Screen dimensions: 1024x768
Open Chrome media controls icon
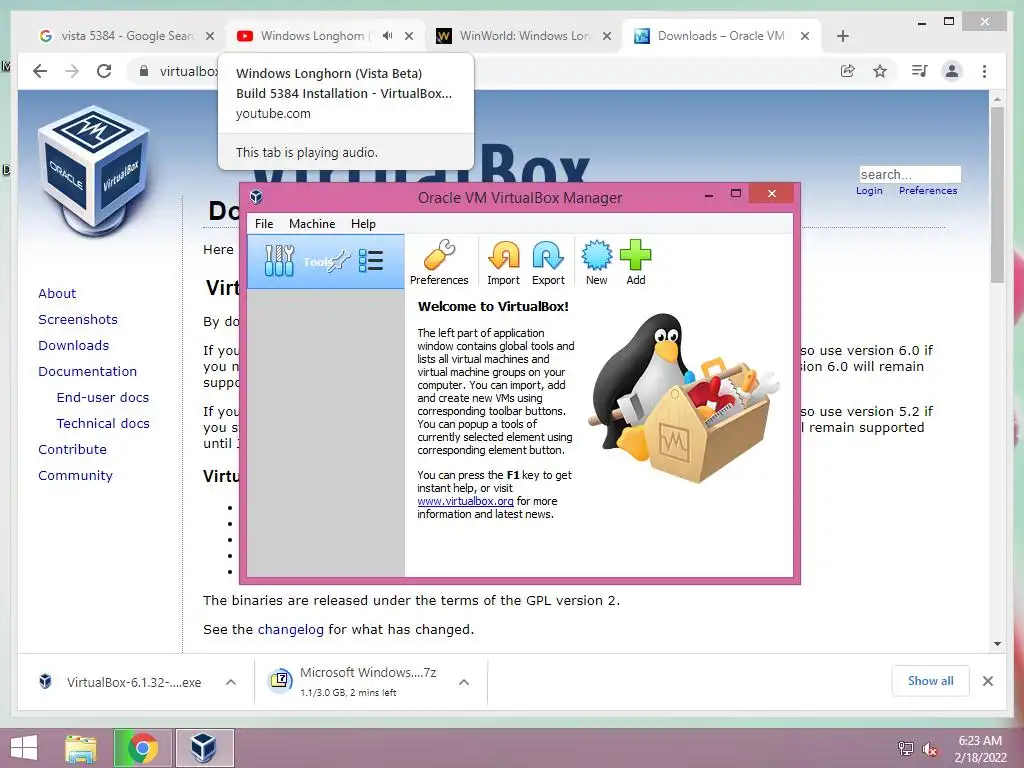tap(920, 71)
